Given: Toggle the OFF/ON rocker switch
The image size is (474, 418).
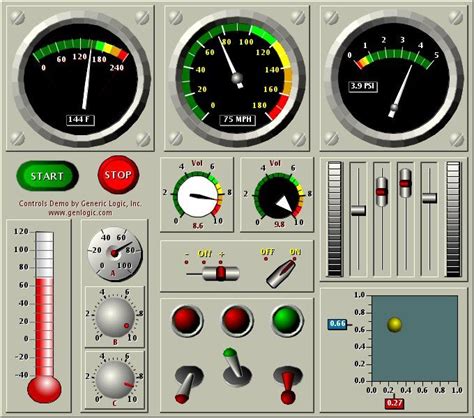Looking at the screenshot, I should click(x=282, y=274).
